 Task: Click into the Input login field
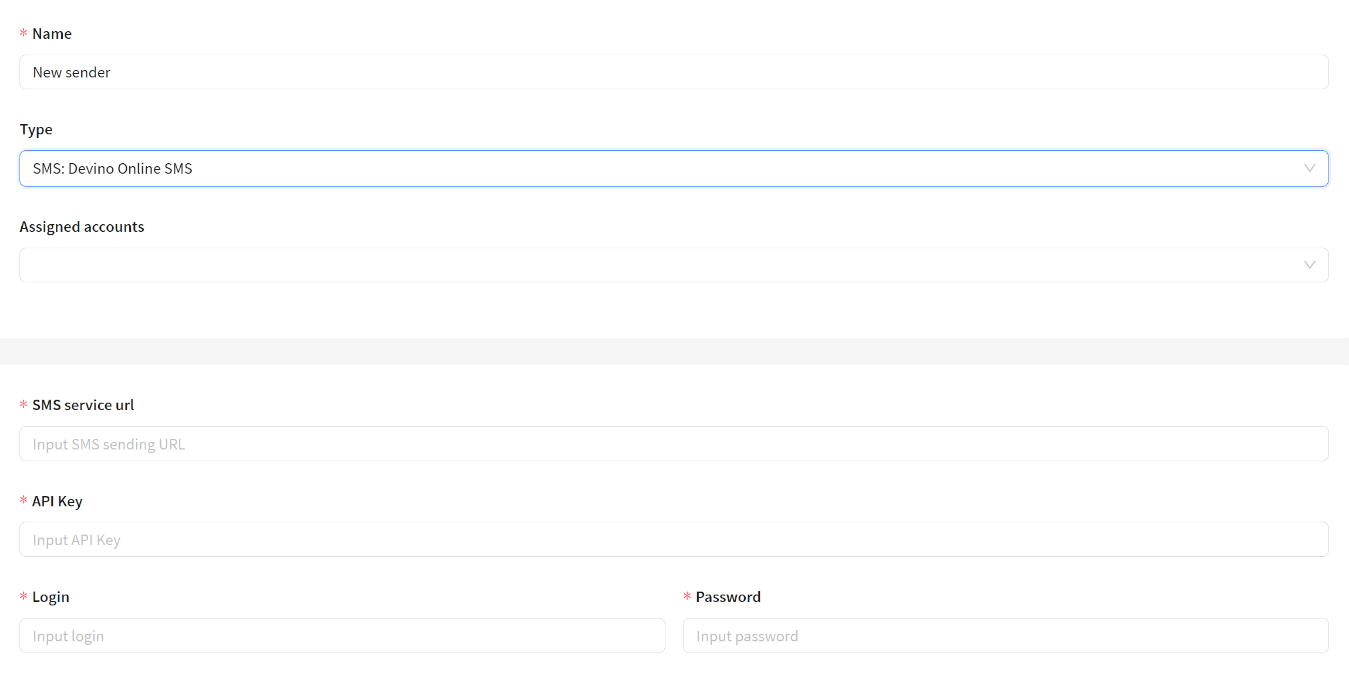click(x=342, y=636)
